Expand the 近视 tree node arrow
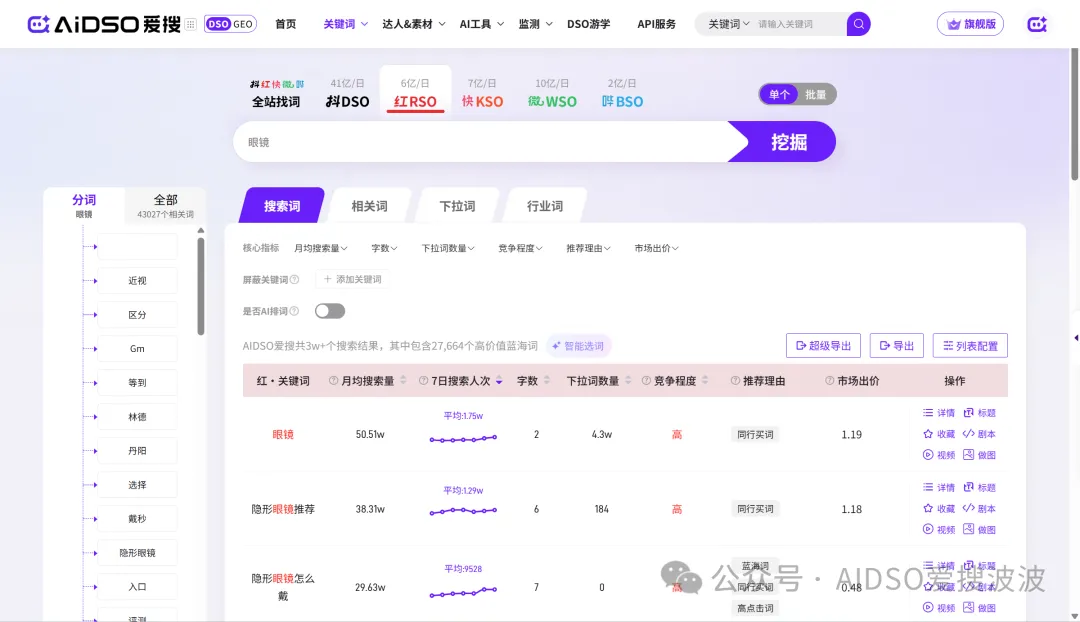This screenshot has width=1080, height=622. 94,281
